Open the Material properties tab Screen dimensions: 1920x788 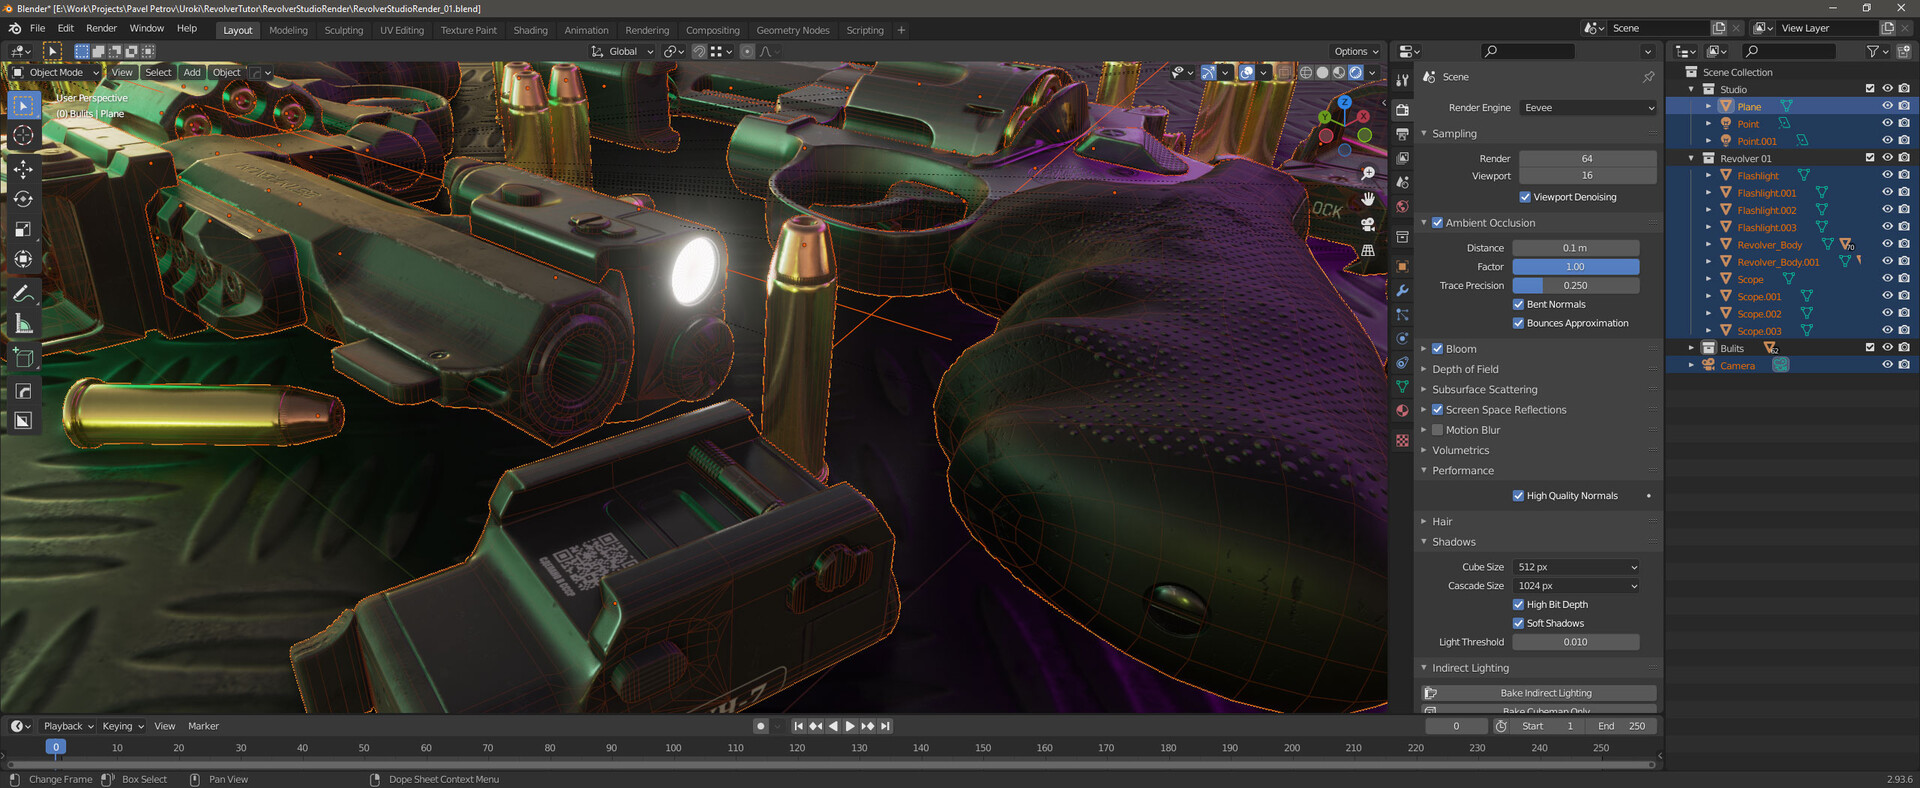coord(1402,410)
